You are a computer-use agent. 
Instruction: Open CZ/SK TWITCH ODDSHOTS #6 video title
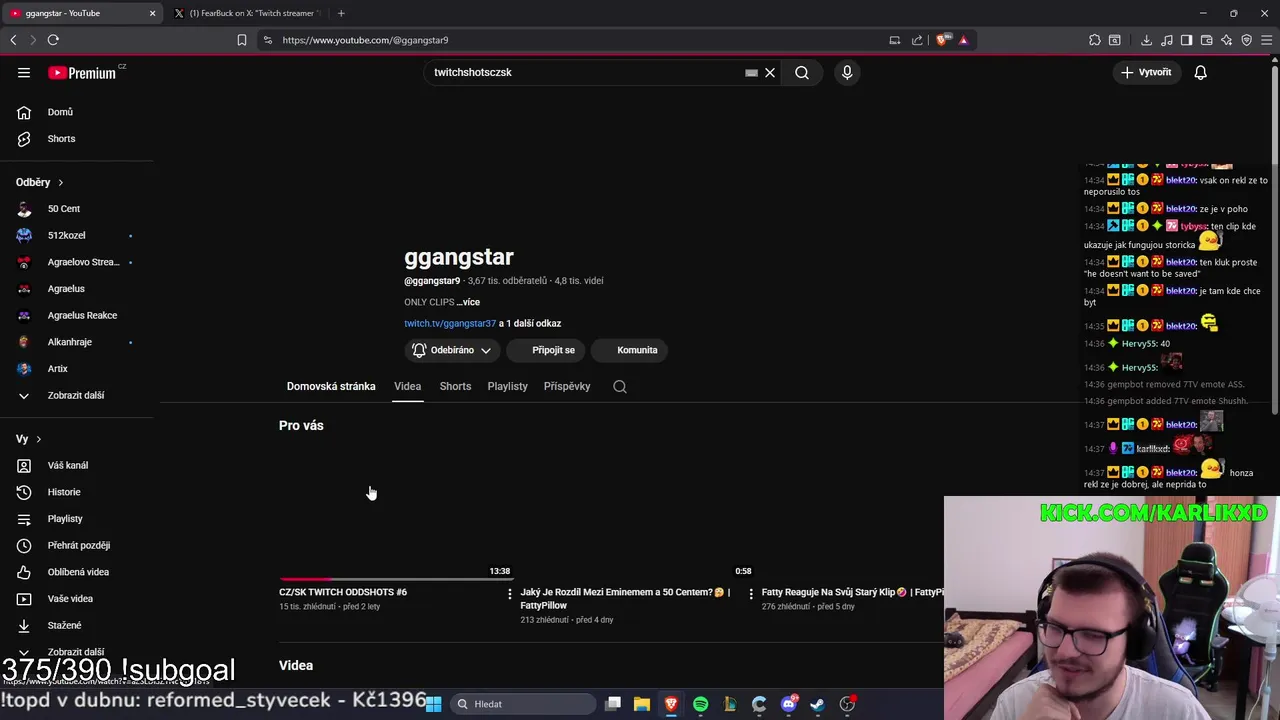click(x=343, y=592)
